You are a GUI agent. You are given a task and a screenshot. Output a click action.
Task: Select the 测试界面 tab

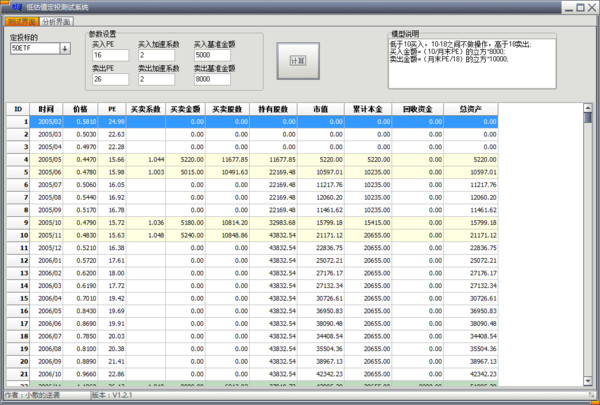click(22, 22)
